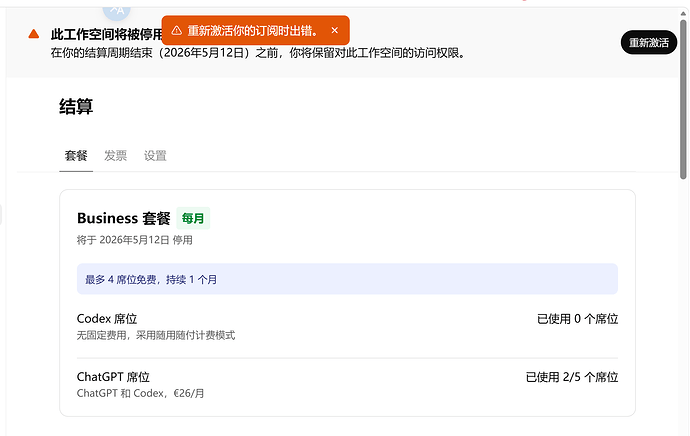Dismiss the orange error toast with X
The height and width of the screenshot is (436, 690).
coord(334,30)
